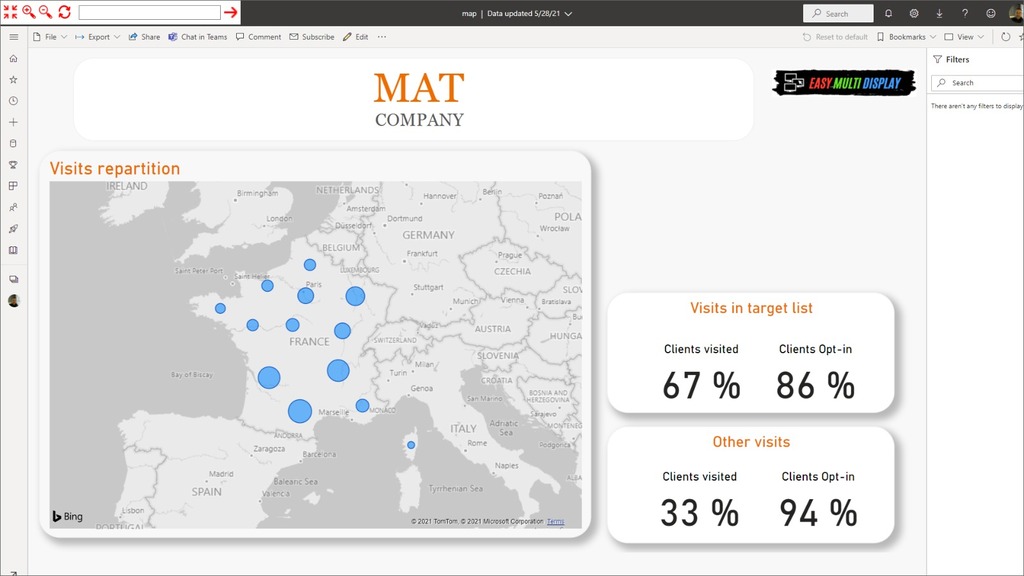Image resolution: width=1024 pixels, height=576 pixels.
Task: Open Shared with me people icon
Action: click(13, 207)
